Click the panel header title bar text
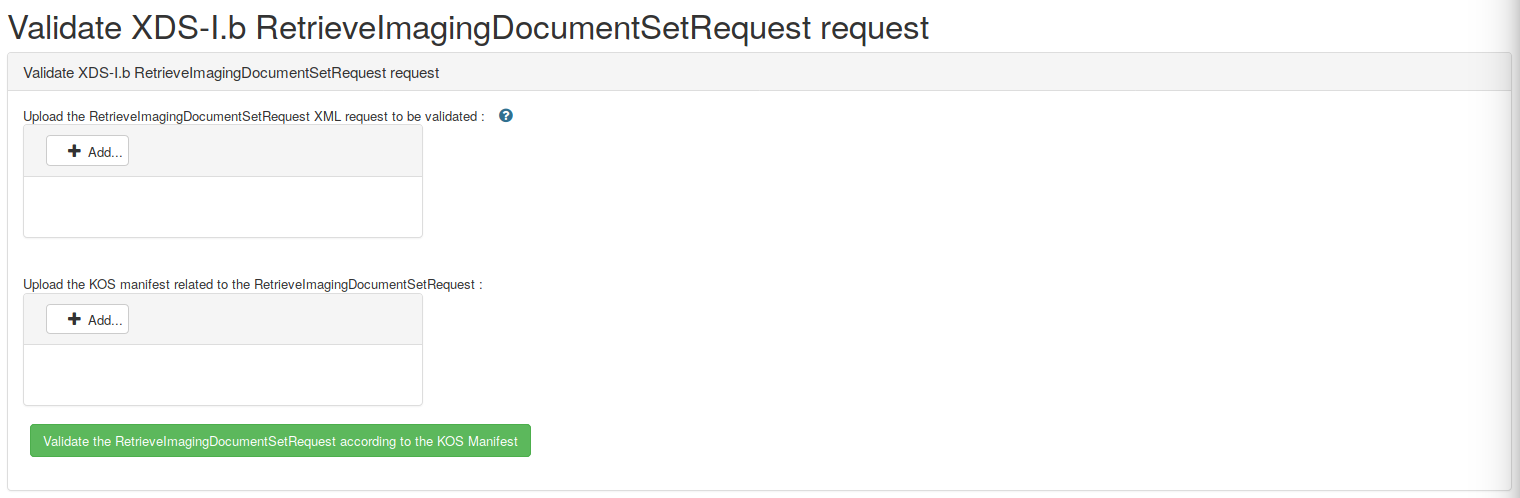 coord(231,72)
